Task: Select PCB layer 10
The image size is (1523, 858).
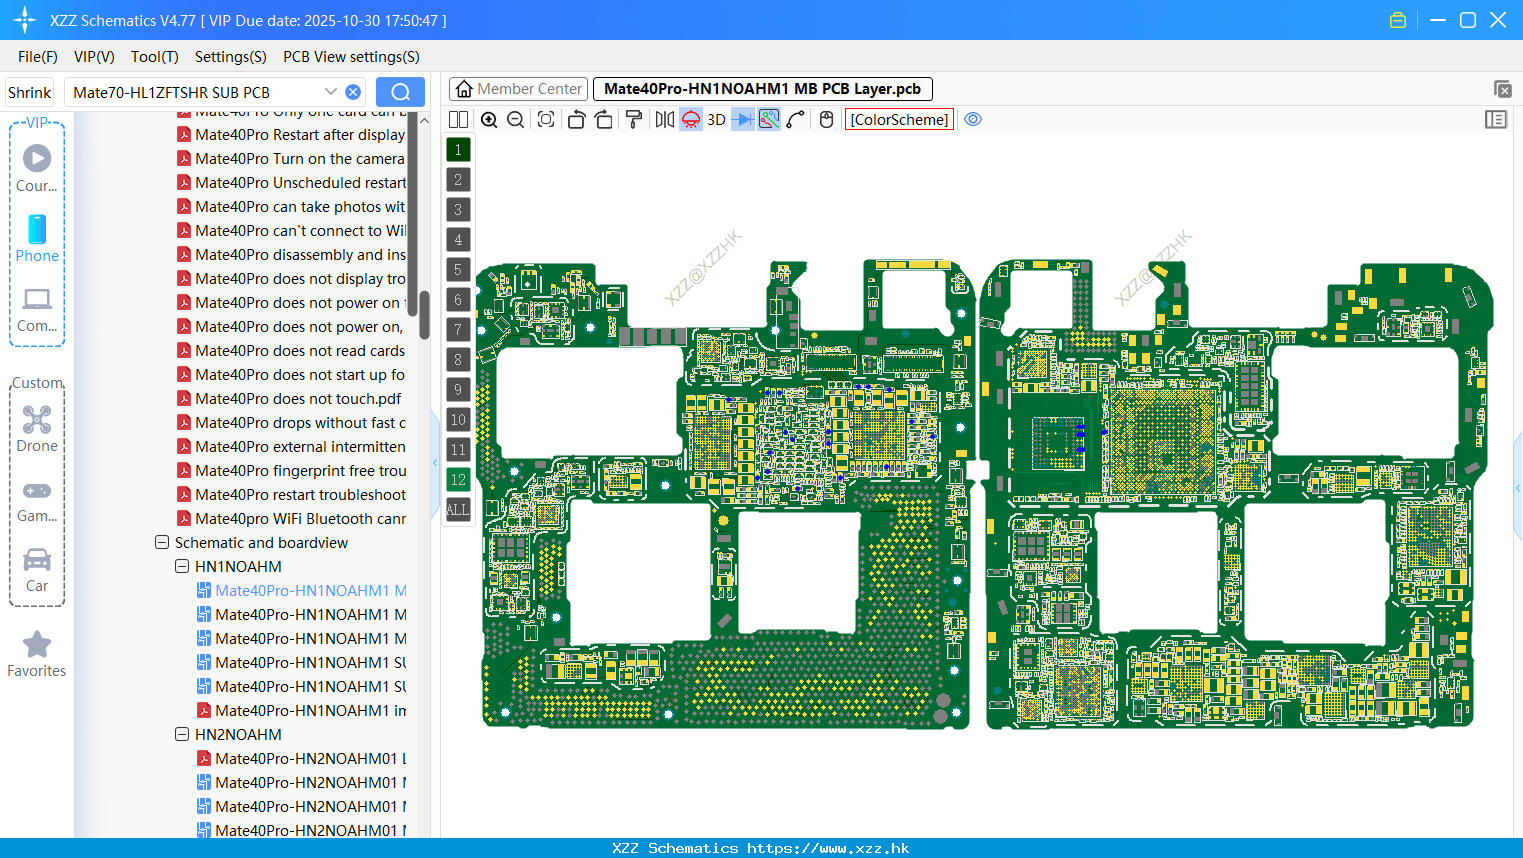Action: coord(458,420)
